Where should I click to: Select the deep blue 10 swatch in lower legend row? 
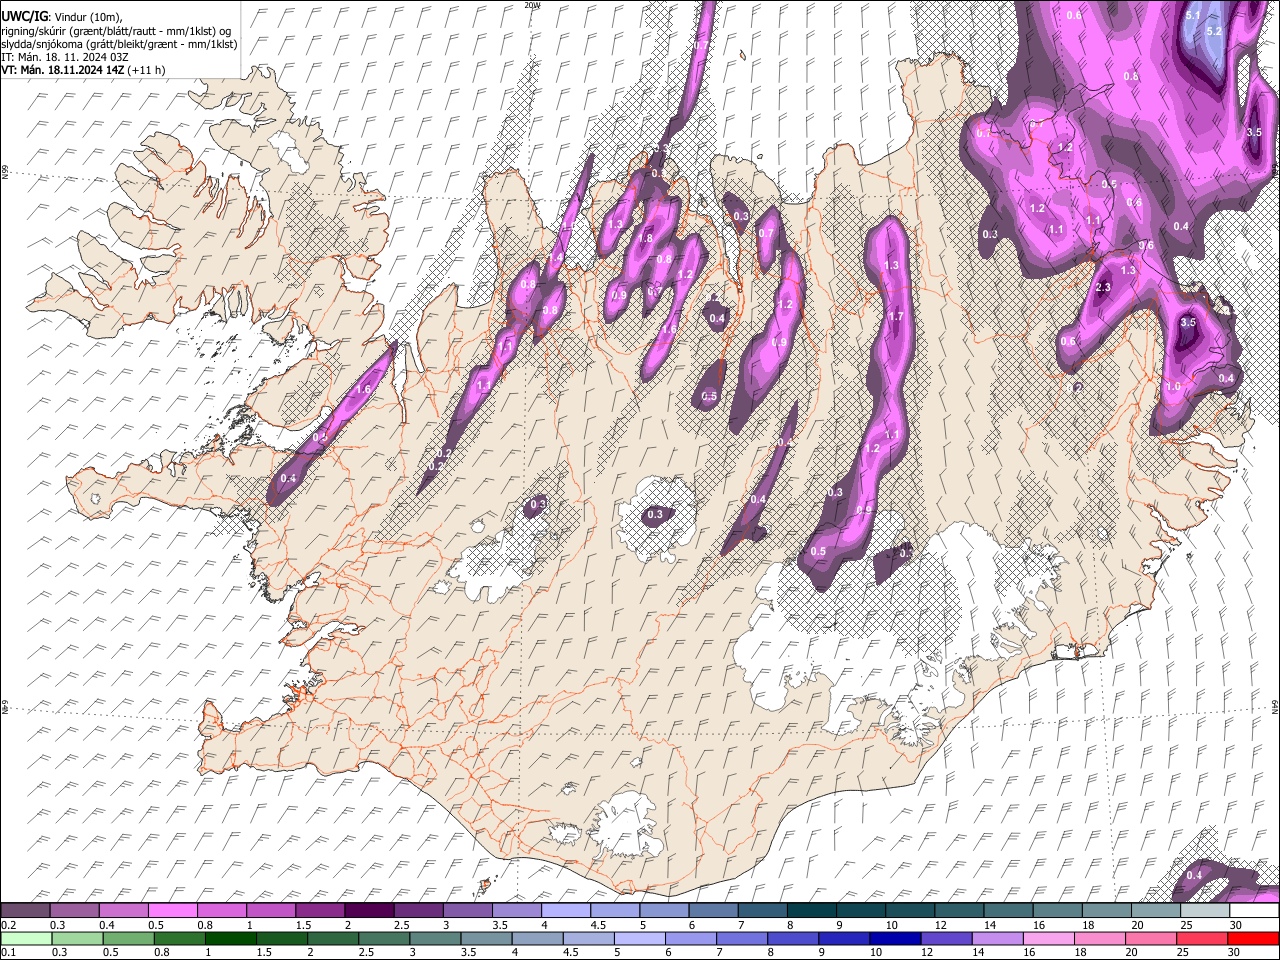click(x=895, y=939)
